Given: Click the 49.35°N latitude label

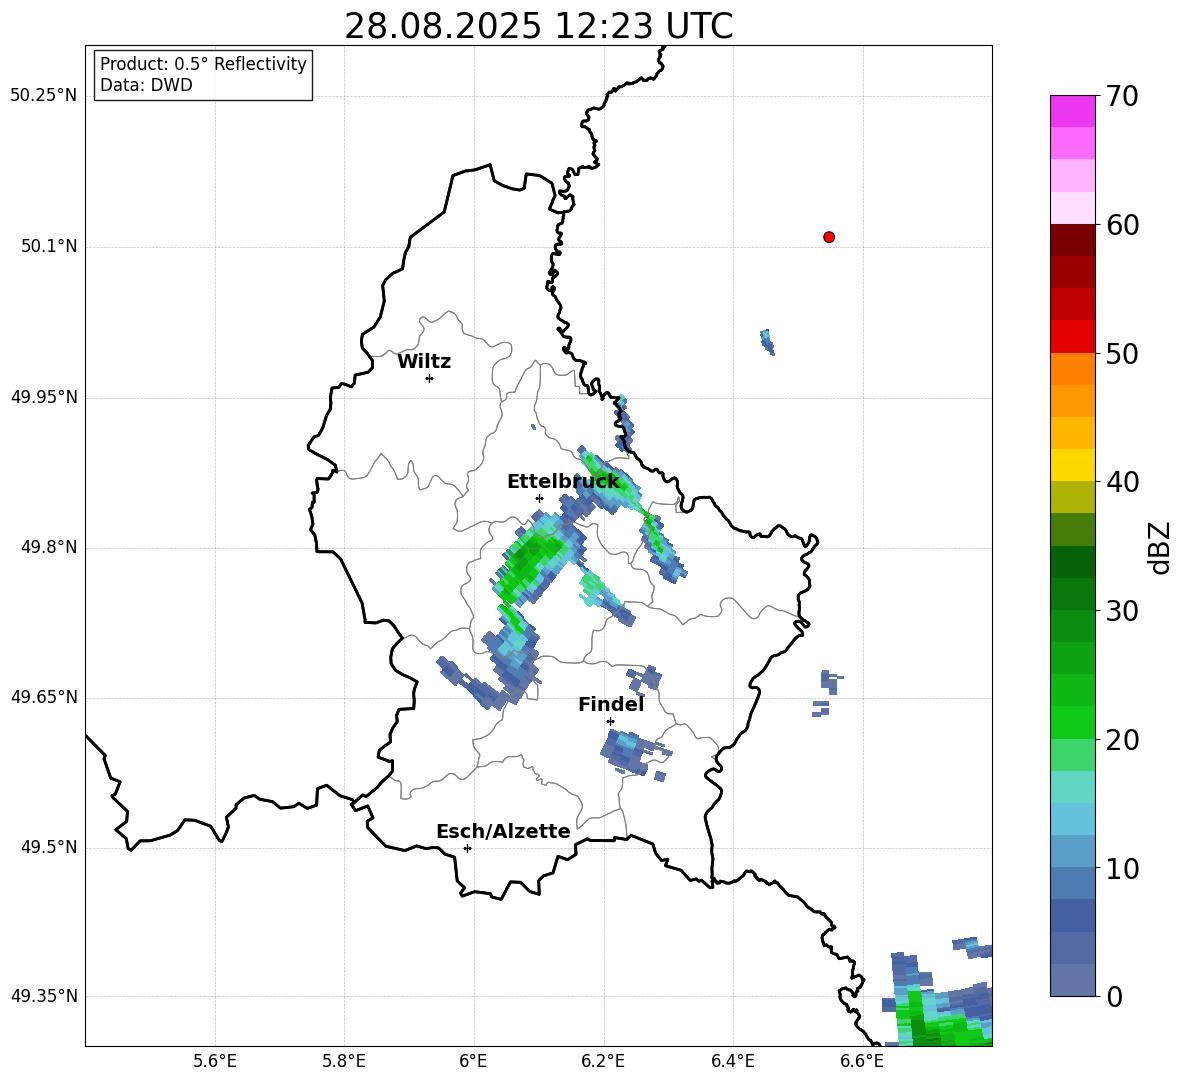Looking at the screenshot, I should click(x=43, y=996).
